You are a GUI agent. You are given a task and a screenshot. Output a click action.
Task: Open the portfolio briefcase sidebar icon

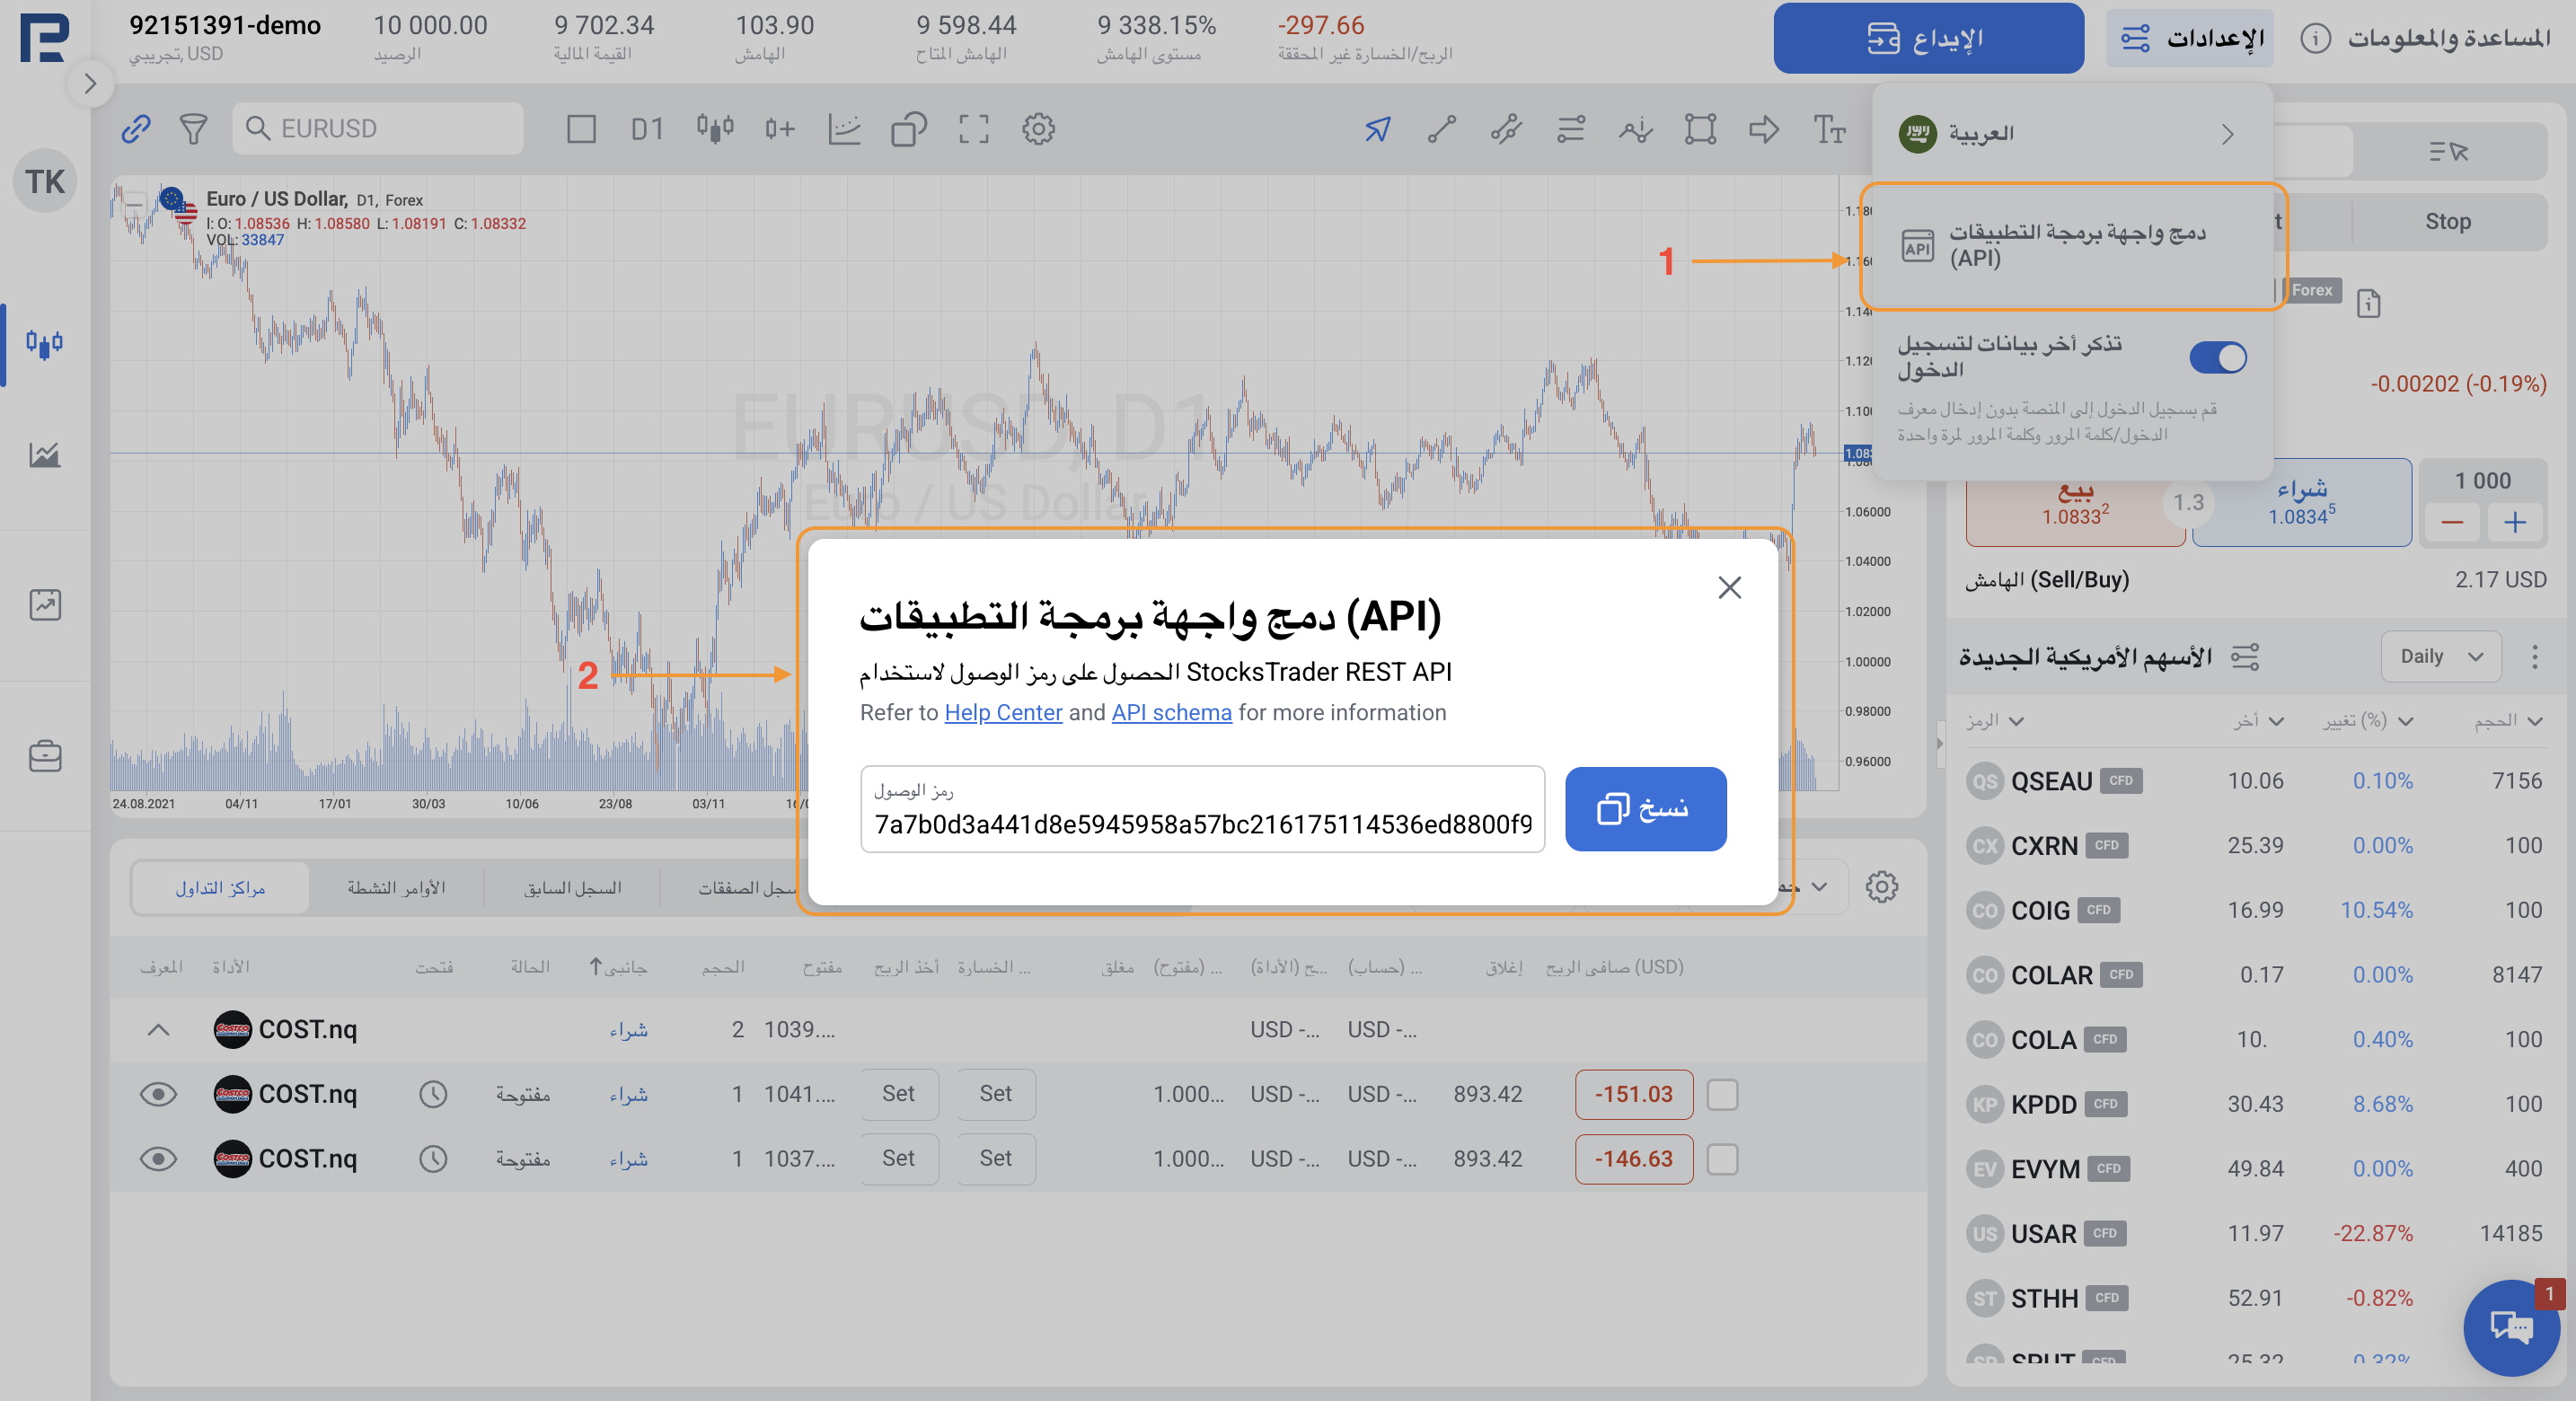[x=45, y=756]
